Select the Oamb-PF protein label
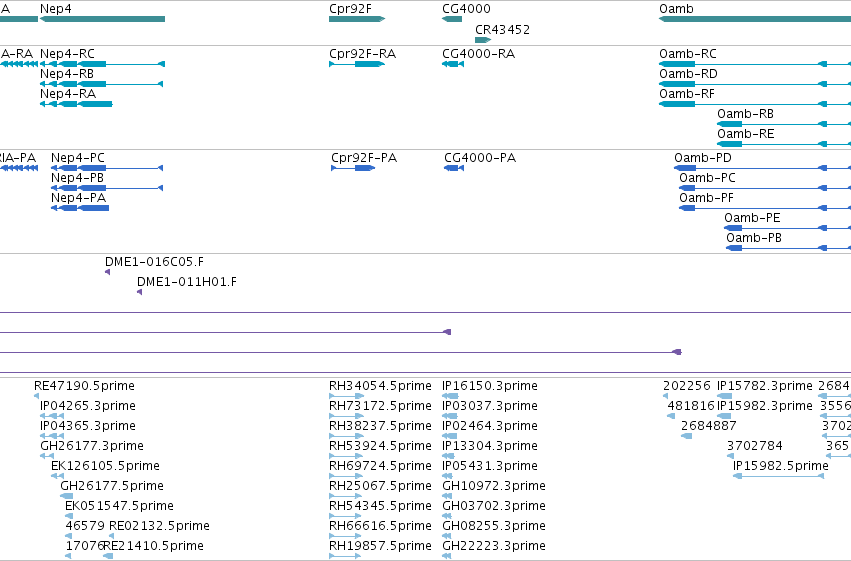The width and height of the screenshot is (851, 561). pos(706,198)
